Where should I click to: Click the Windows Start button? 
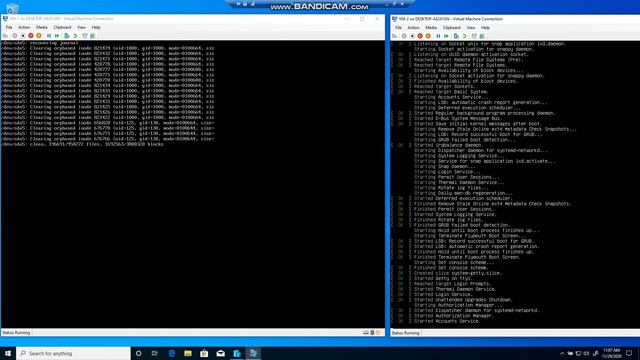click(8, 353)
